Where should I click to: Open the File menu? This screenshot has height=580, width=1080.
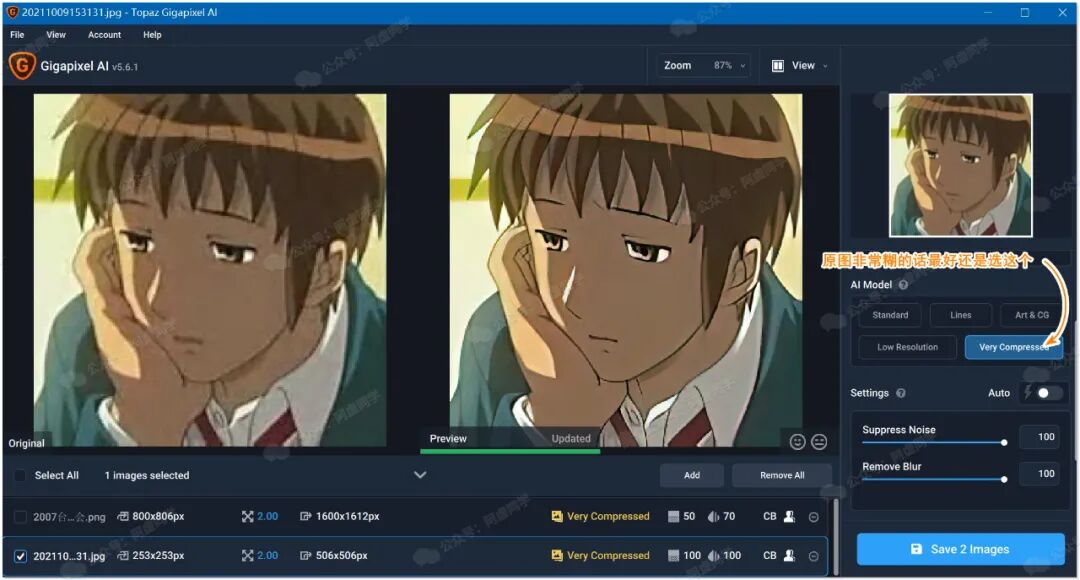click(17, 34)
